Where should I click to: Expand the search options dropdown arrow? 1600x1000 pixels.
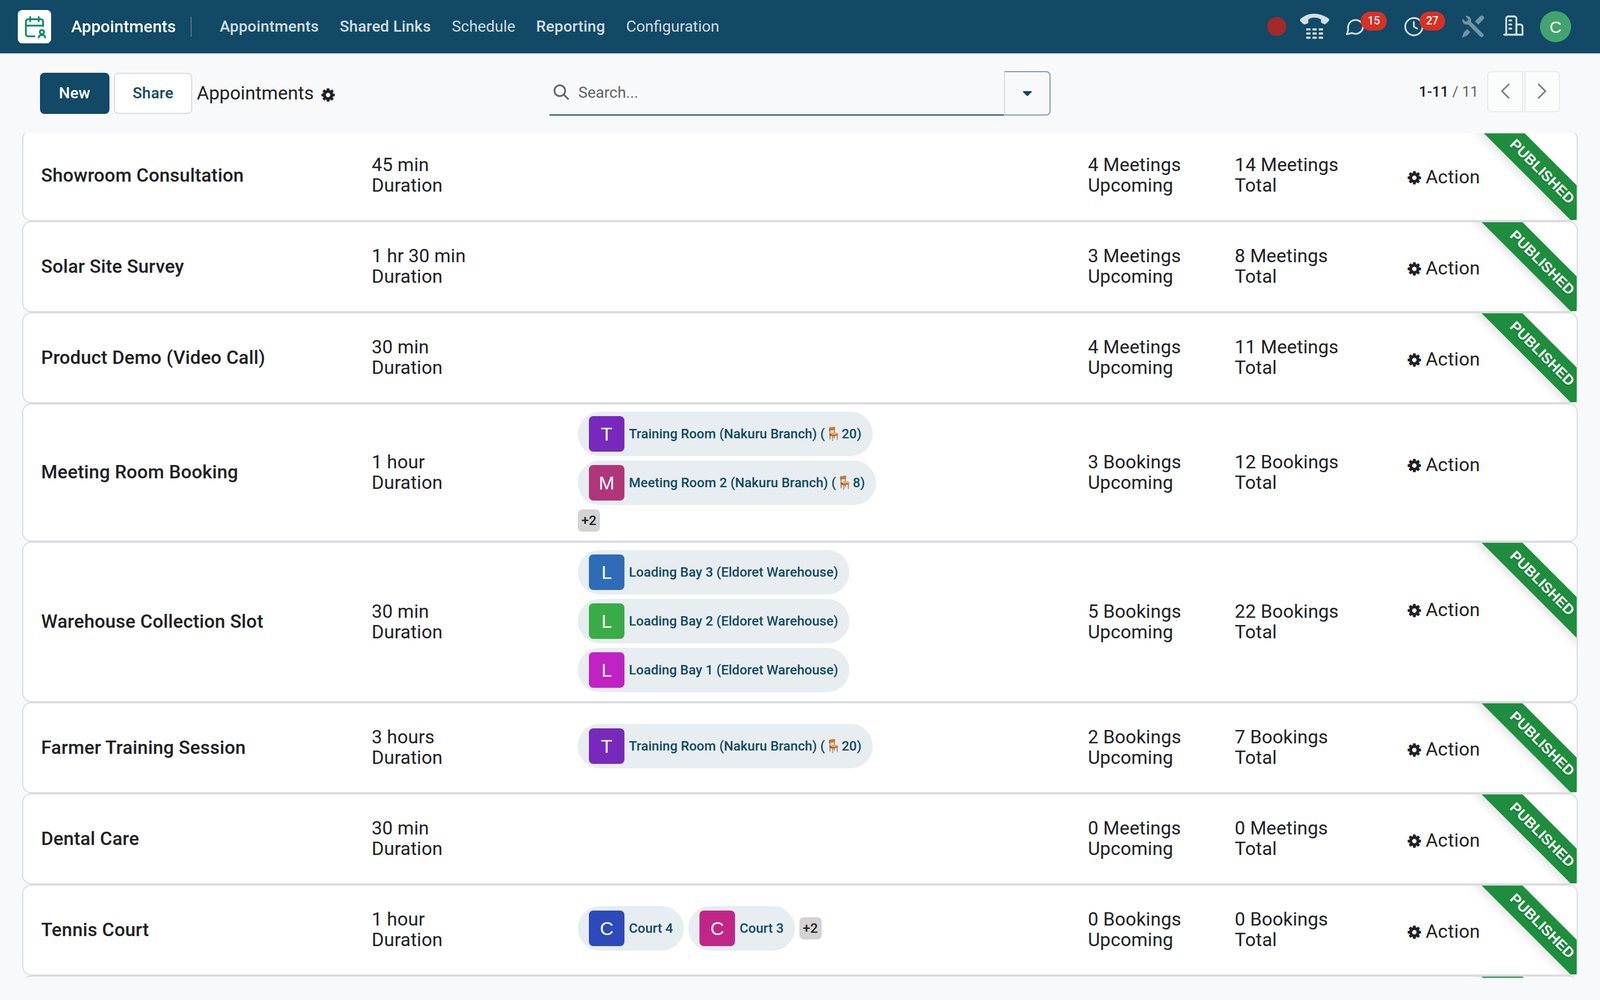coord(1027,93)
